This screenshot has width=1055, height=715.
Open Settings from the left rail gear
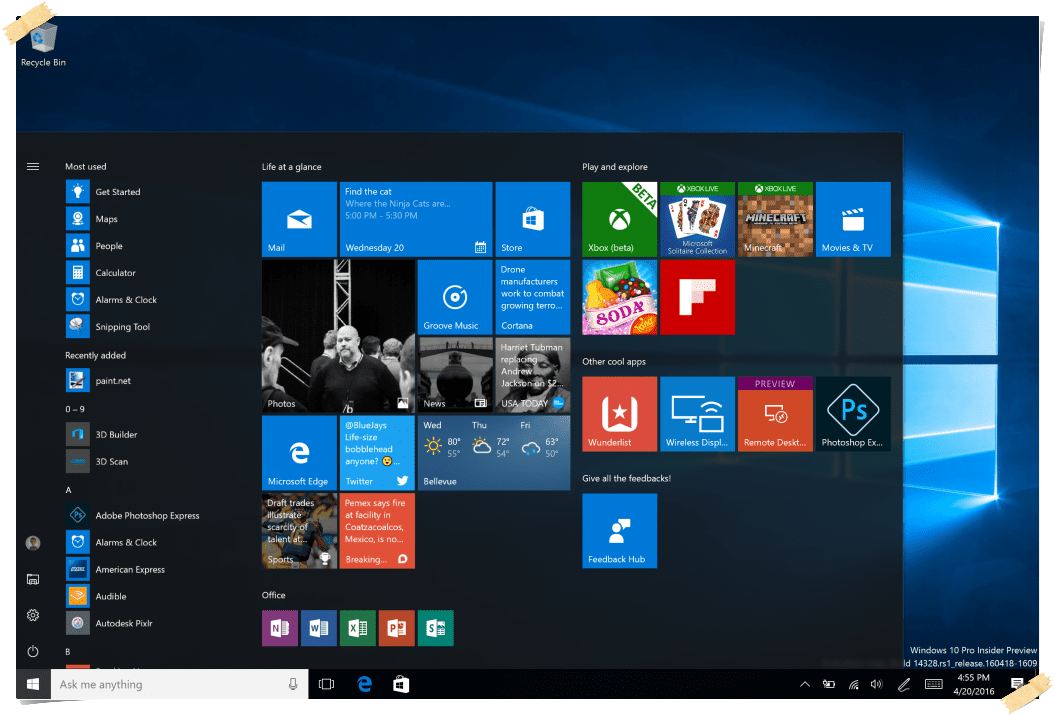pyautogui.click(x=33, y=615)
